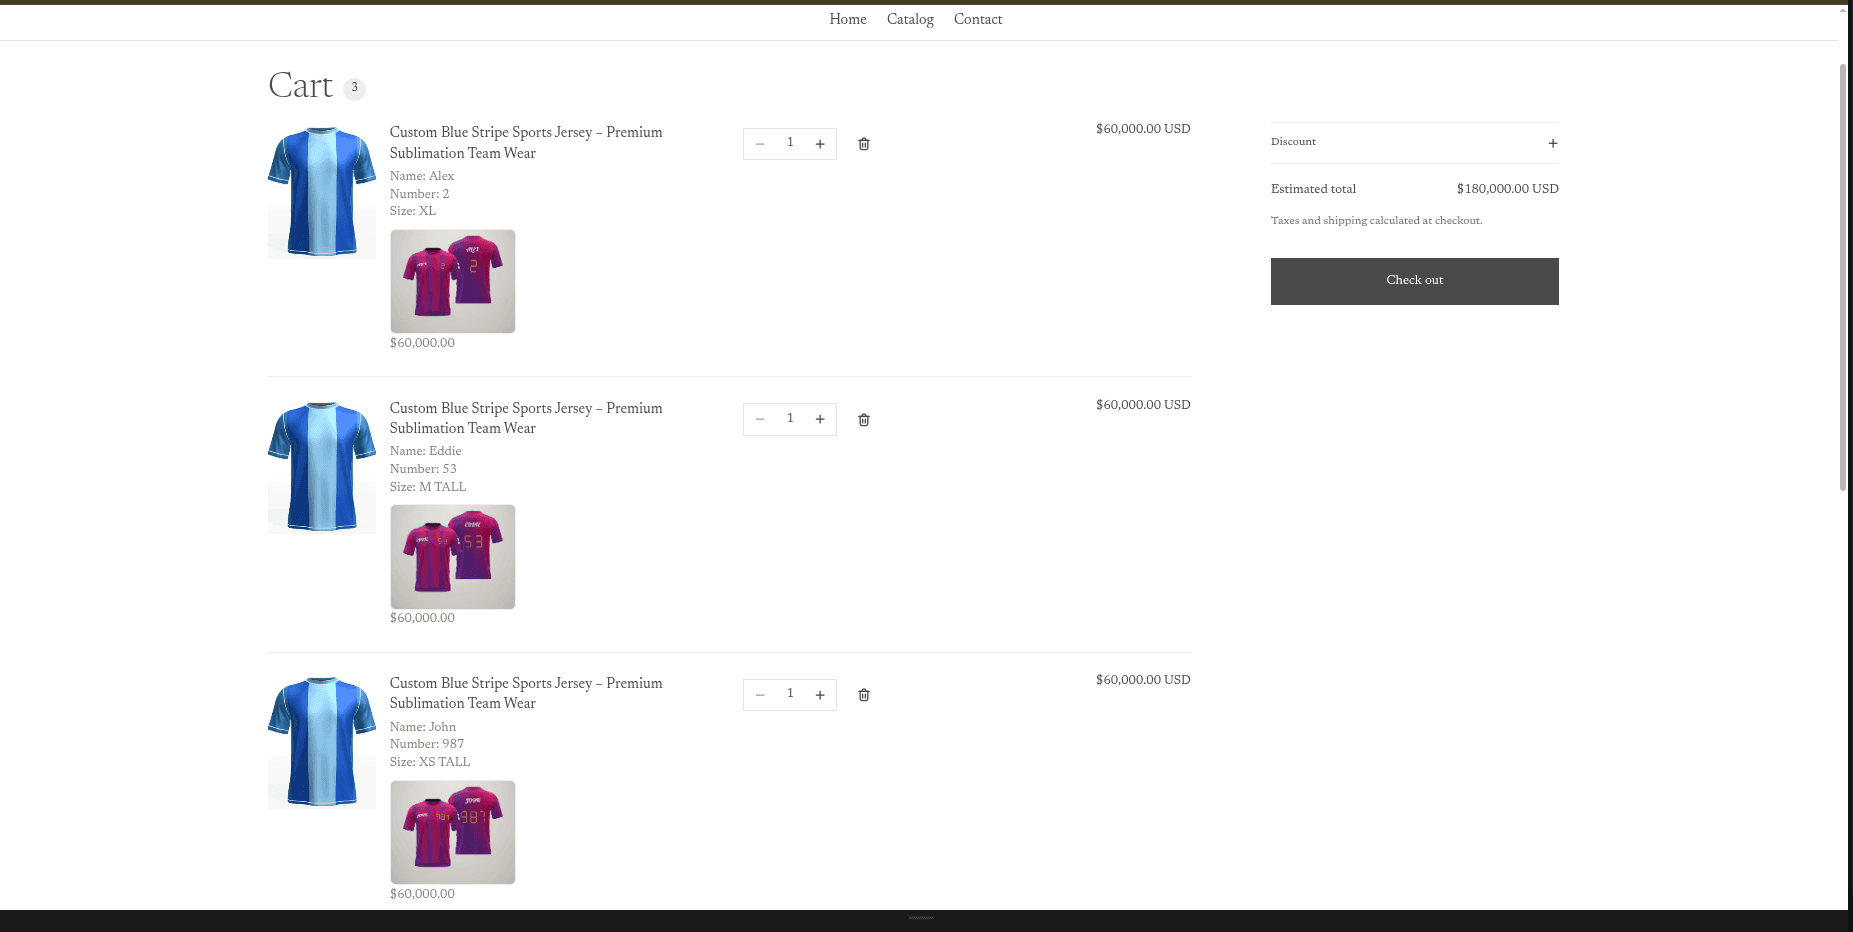
Task: Open the Contact page
Action: pos(978,20)
